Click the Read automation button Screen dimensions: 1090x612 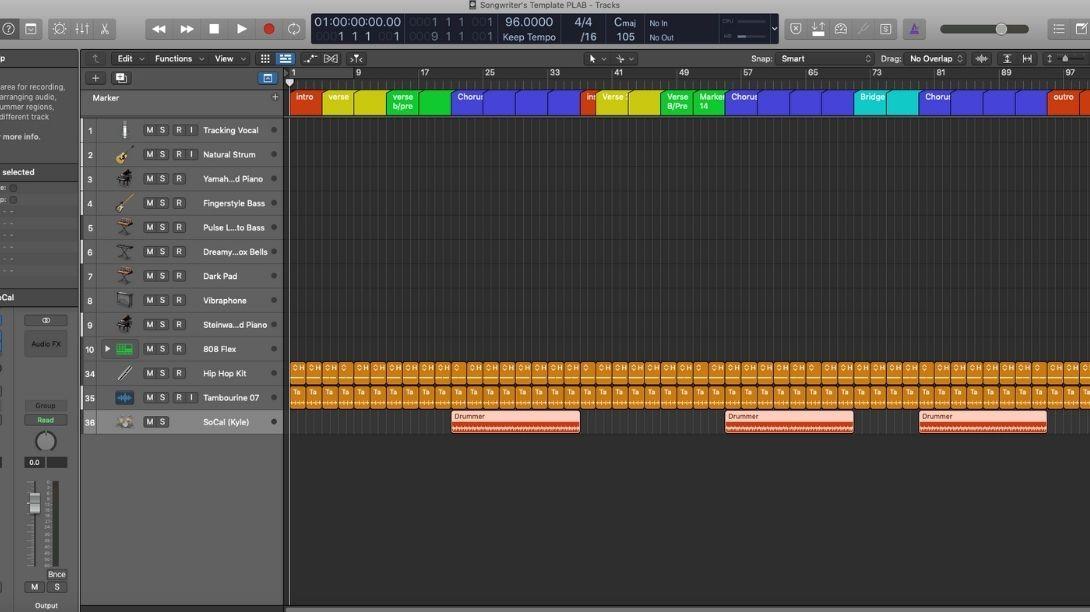tap(45, 420)
